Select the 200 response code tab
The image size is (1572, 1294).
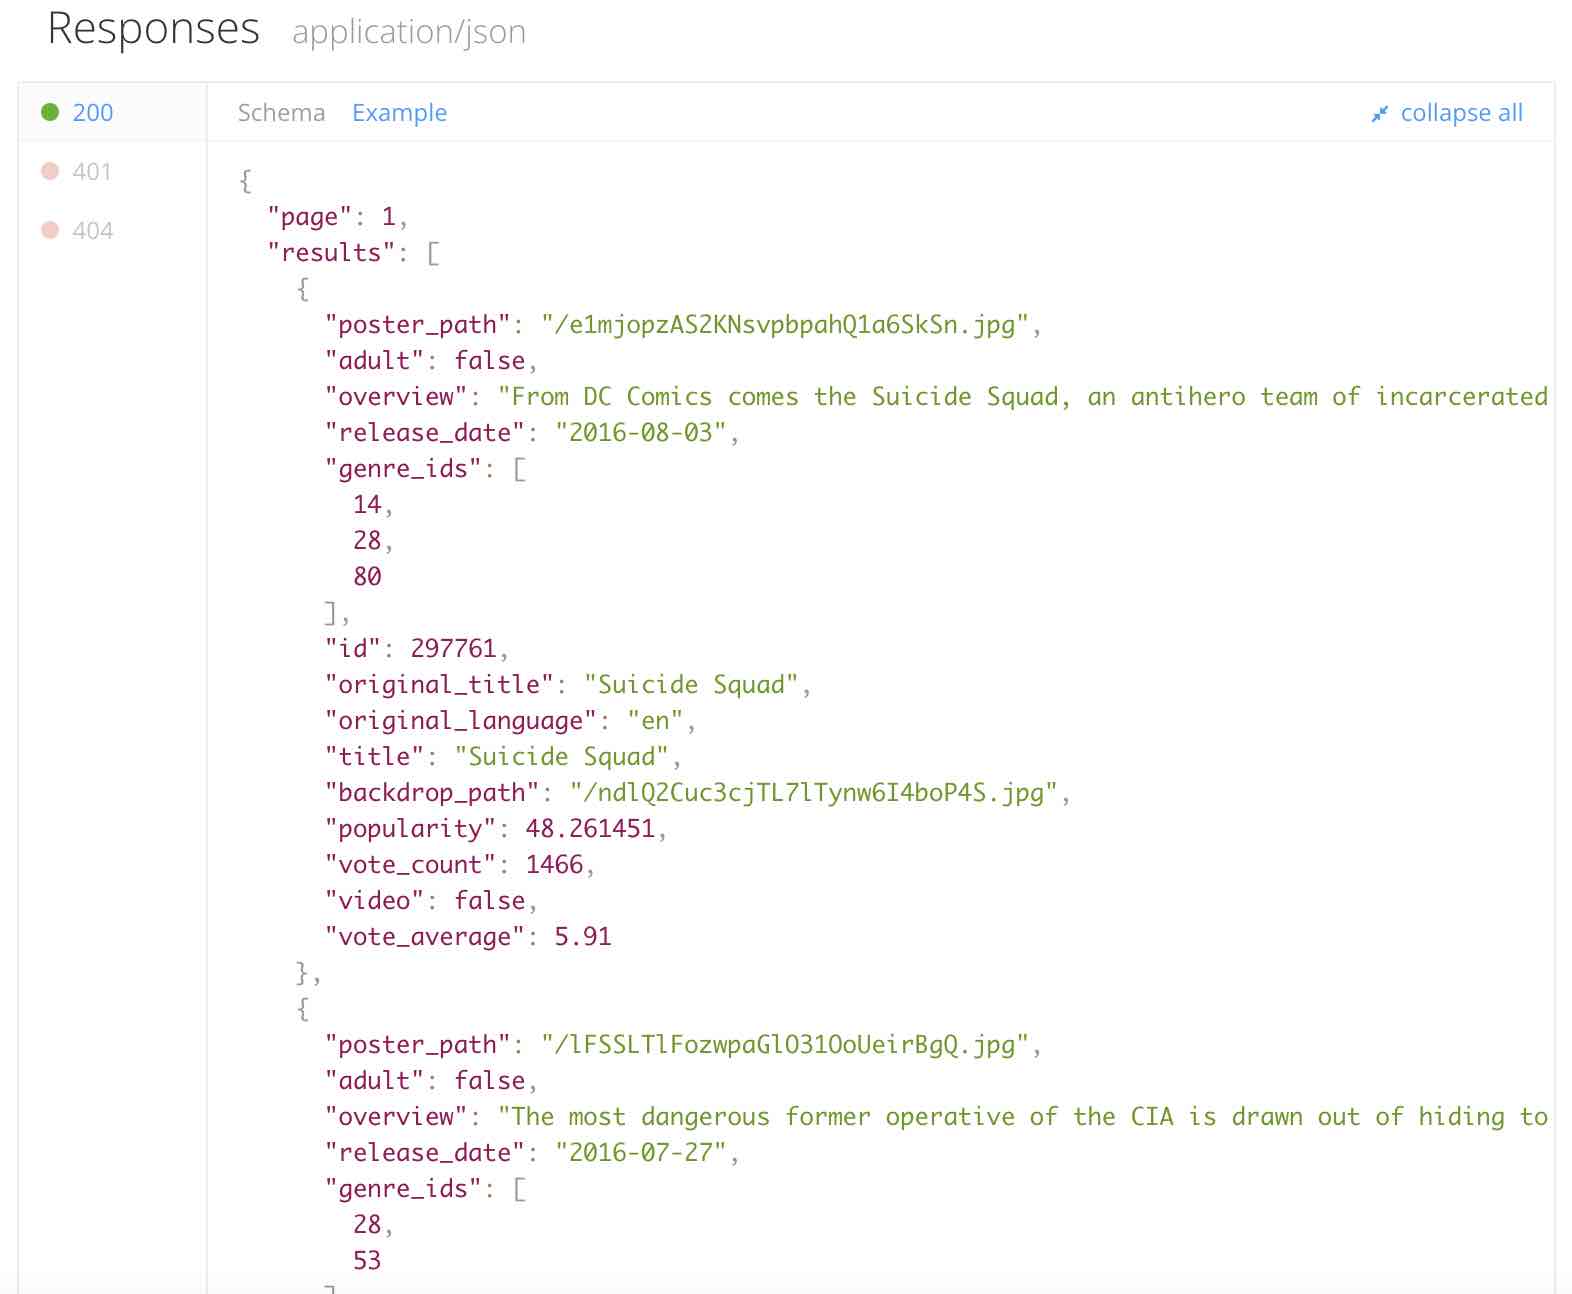click(x=112, y=112)
